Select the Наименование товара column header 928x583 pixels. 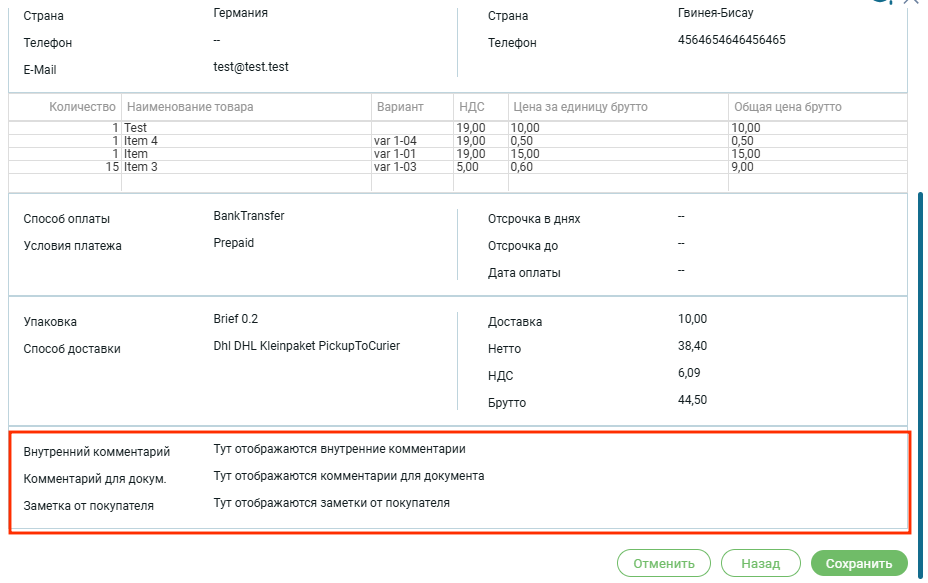[x=190, y=107]
